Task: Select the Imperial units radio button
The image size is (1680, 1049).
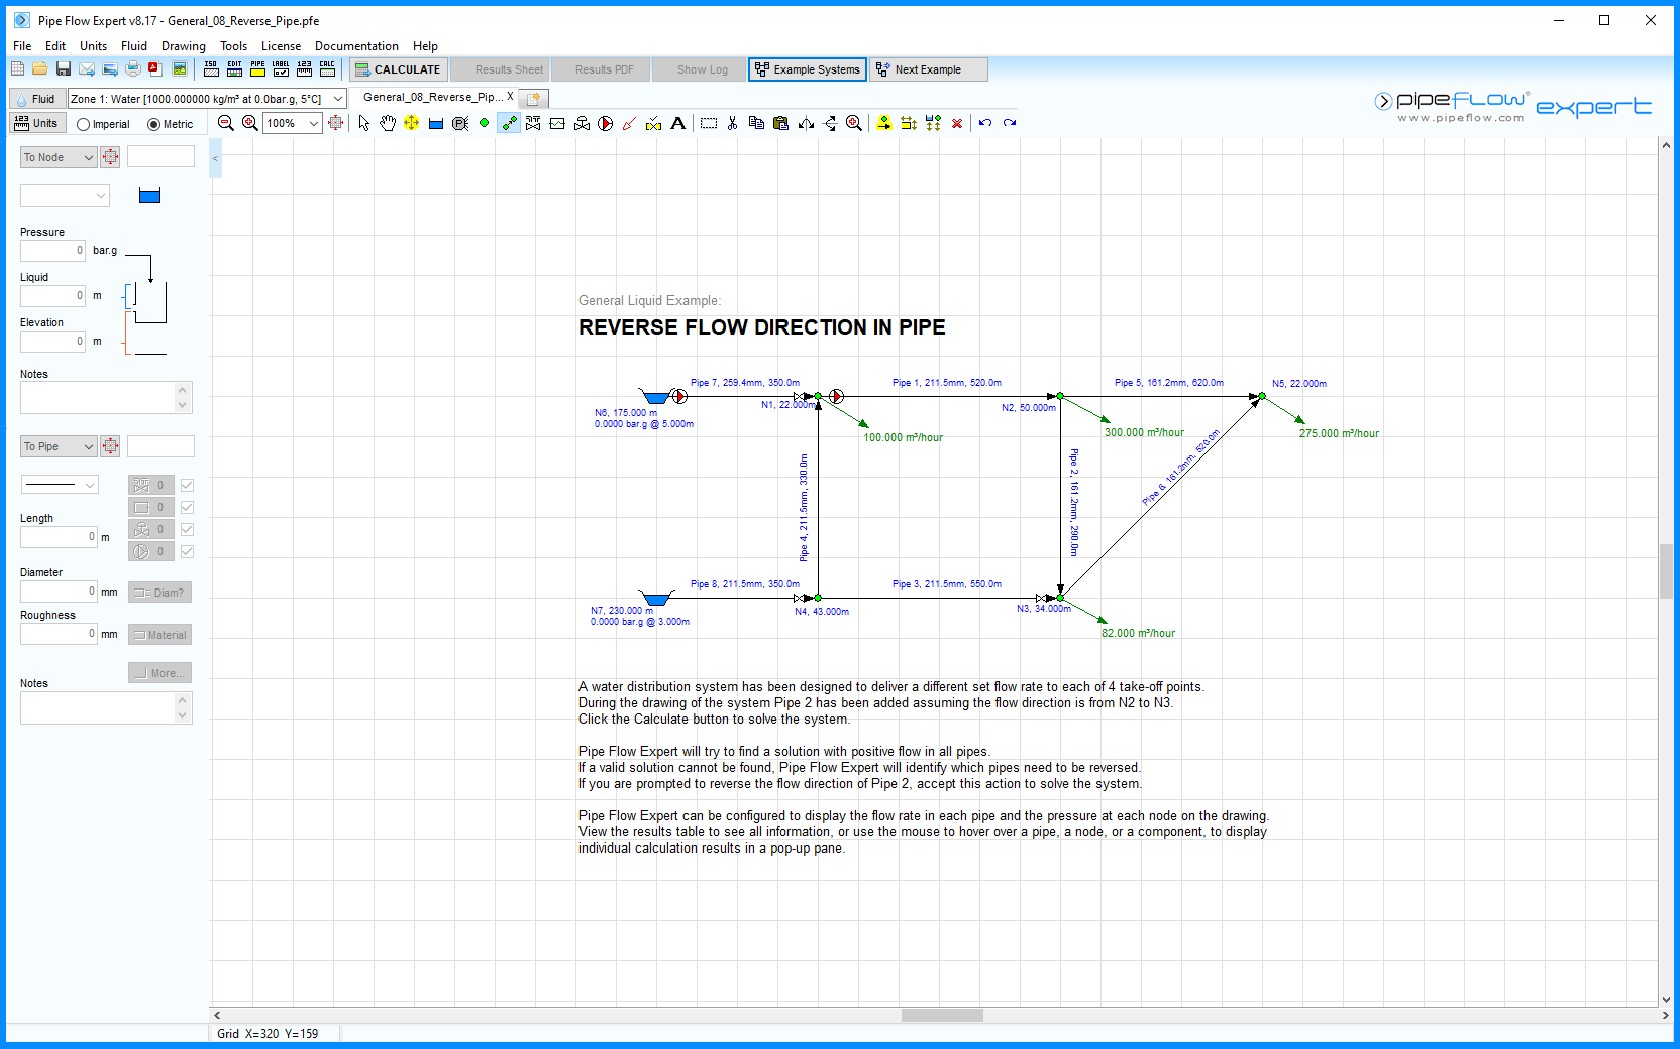Action: 83,124
